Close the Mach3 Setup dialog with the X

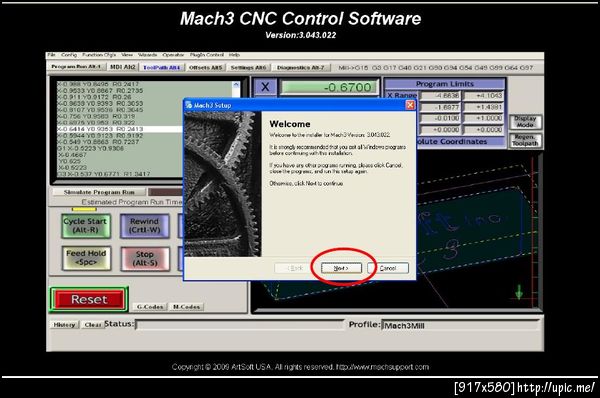(410, 105)
